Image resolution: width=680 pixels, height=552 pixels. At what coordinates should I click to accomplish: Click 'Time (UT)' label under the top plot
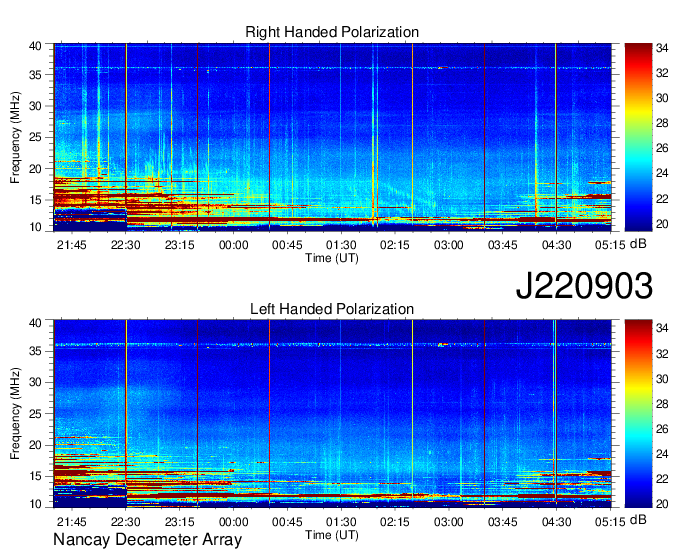click(332, 258)
